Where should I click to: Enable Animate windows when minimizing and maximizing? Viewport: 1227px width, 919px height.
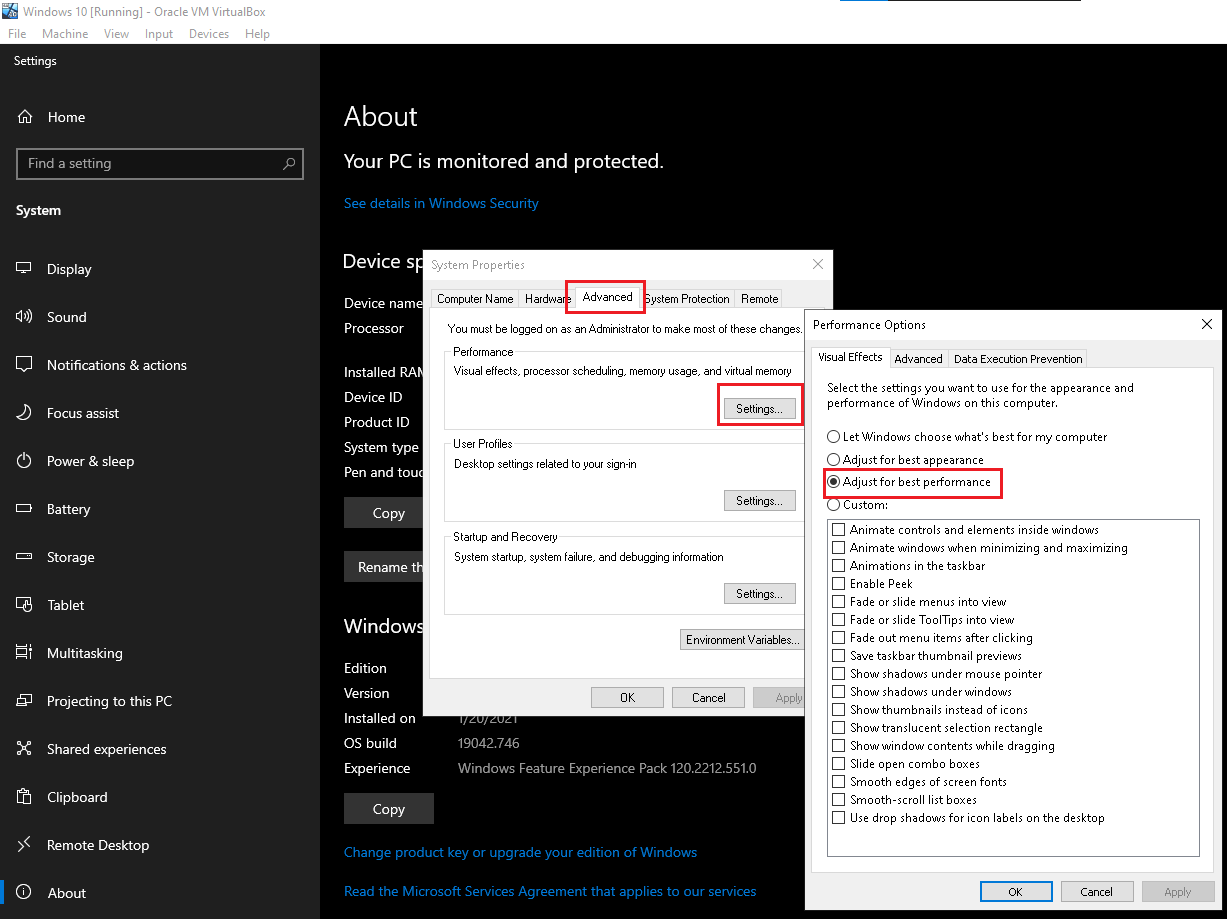[x=839, y=548]
